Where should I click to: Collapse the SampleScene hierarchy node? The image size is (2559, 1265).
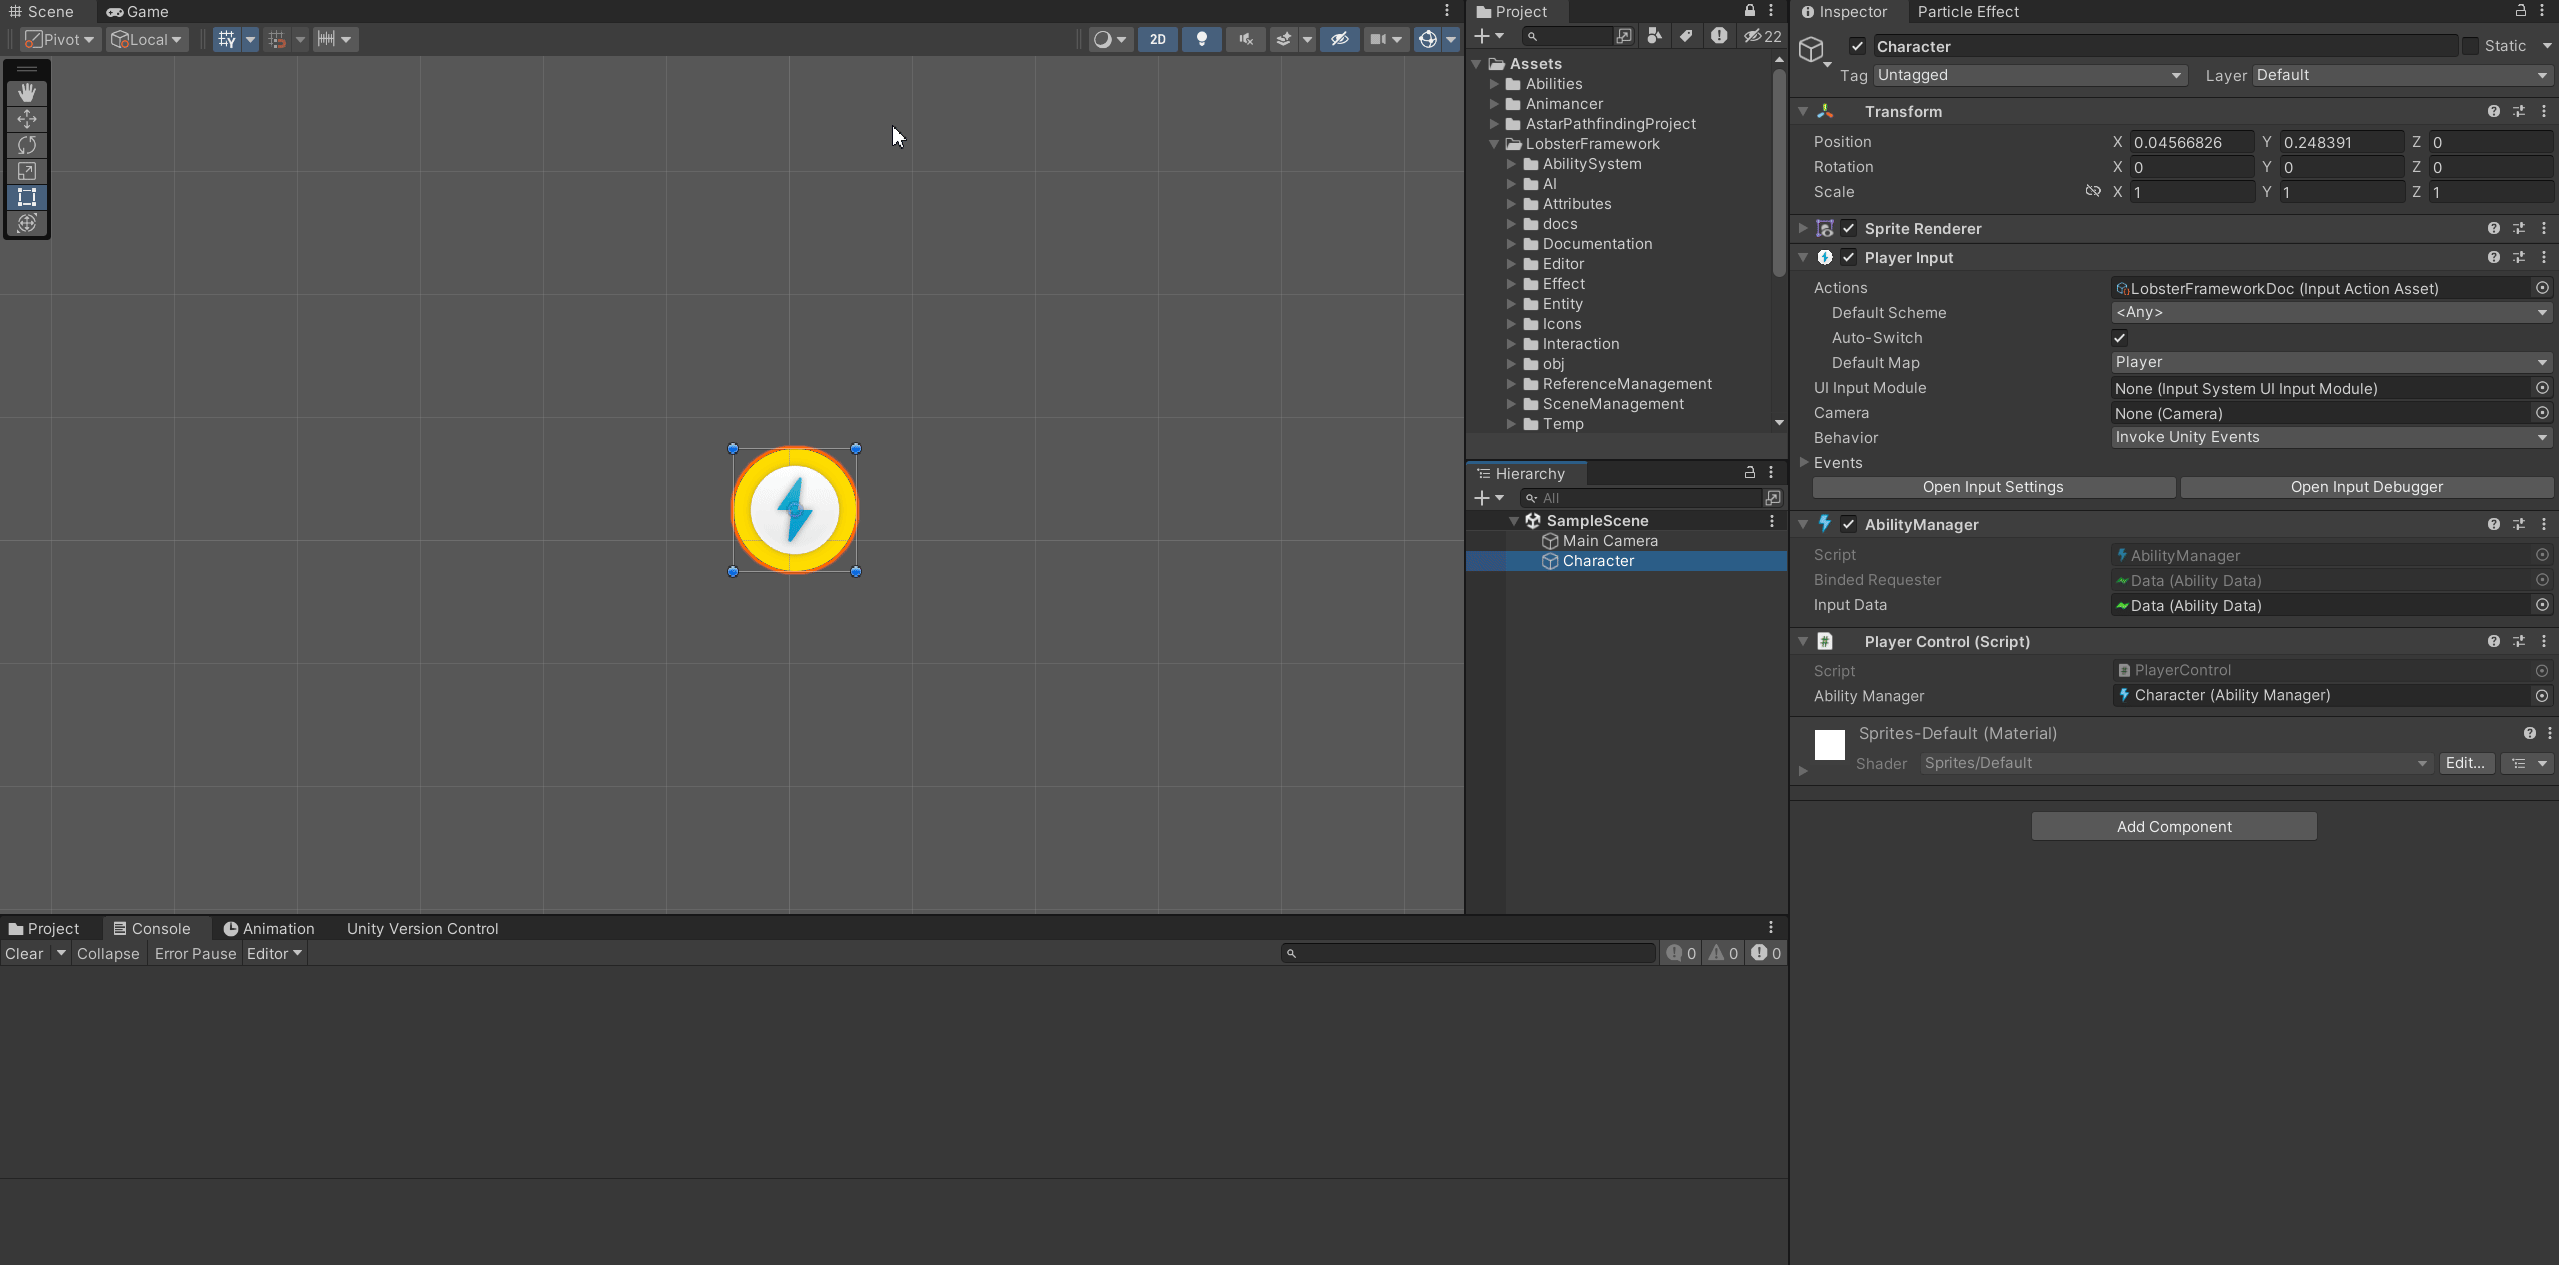point(1514,521)
